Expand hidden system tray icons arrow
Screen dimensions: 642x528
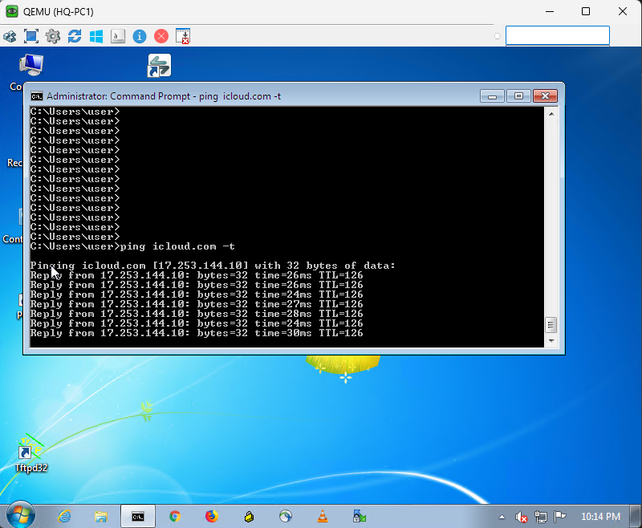[502, 516]
